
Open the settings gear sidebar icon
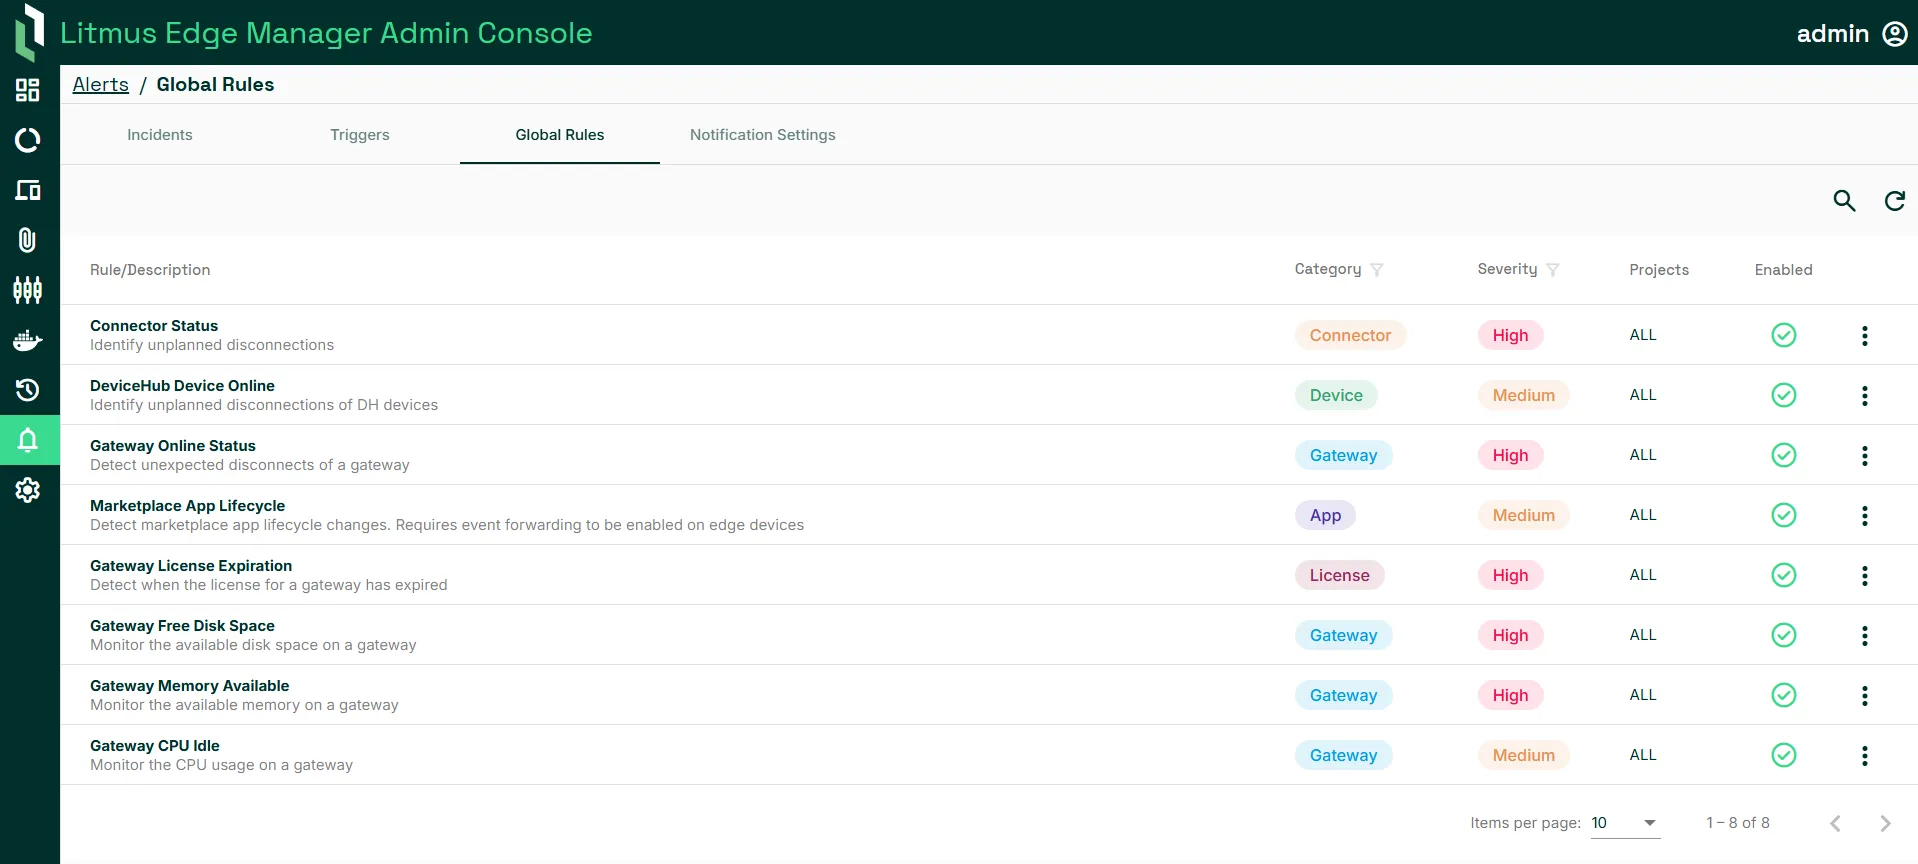pyautogui.click(x=28, y=490)
